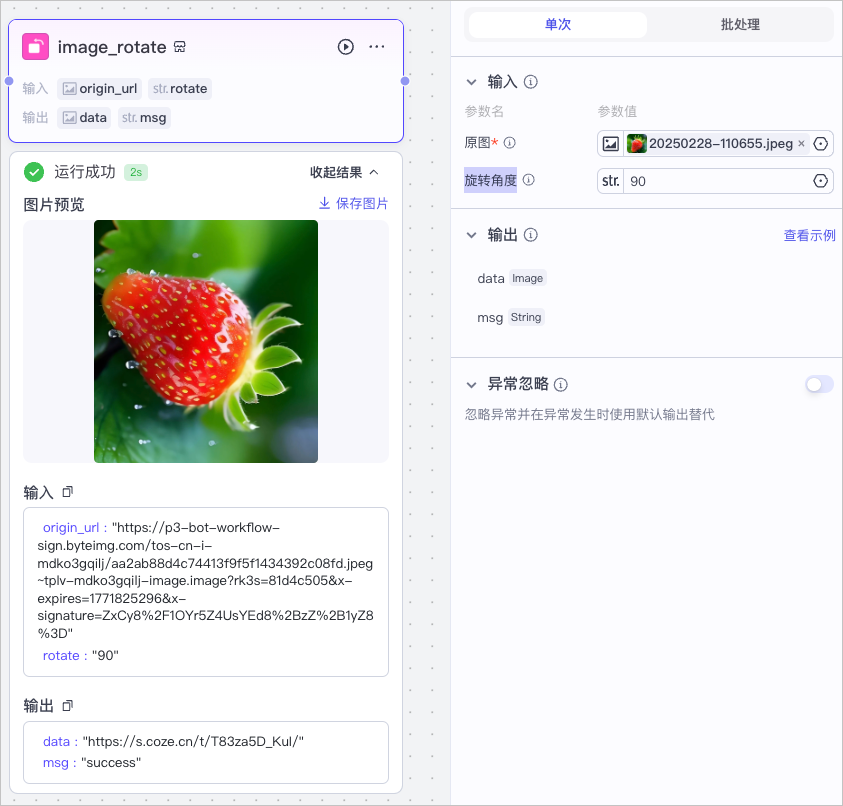Collapse results with 收起结果
Viewport: 843px width, 806px height.
click(344, 173)
